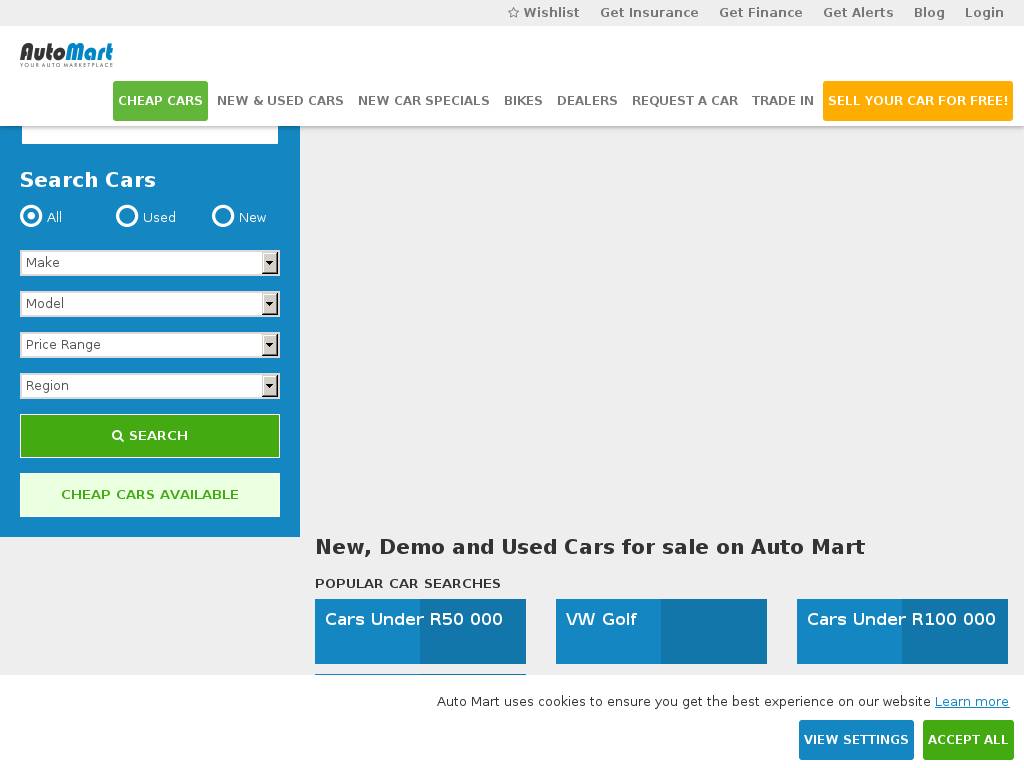Follow the Learn more cookie link

click(x=972, y=701)
